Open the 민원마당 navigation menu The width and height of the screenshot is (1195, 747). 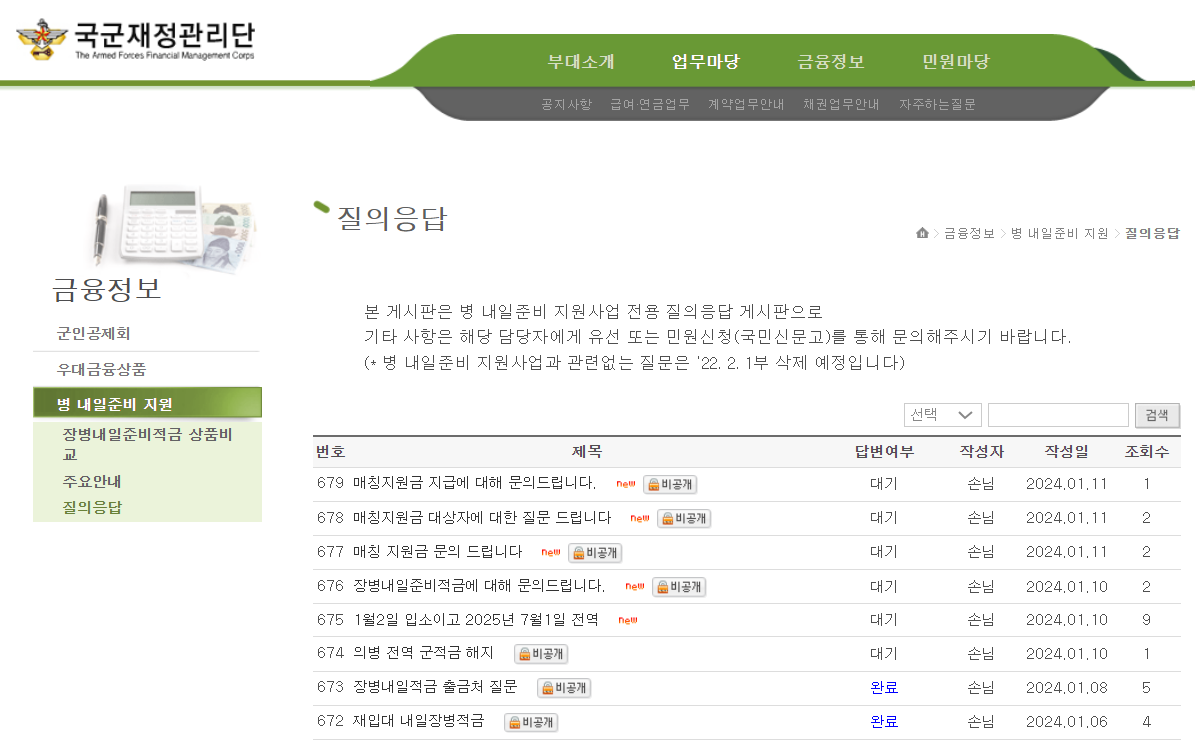click(x=955, y=61)
